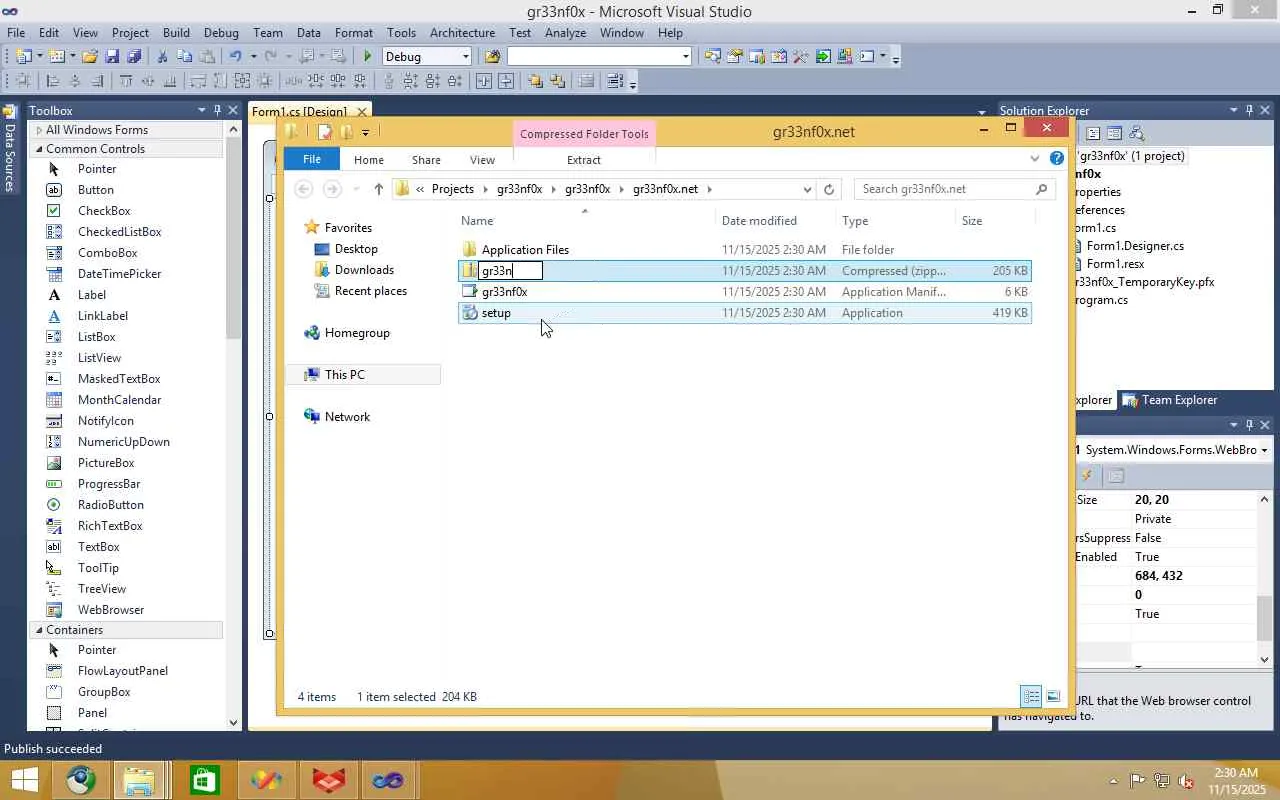
Task: Collapse the Containers toolbox group
Action: click(39, 630)
